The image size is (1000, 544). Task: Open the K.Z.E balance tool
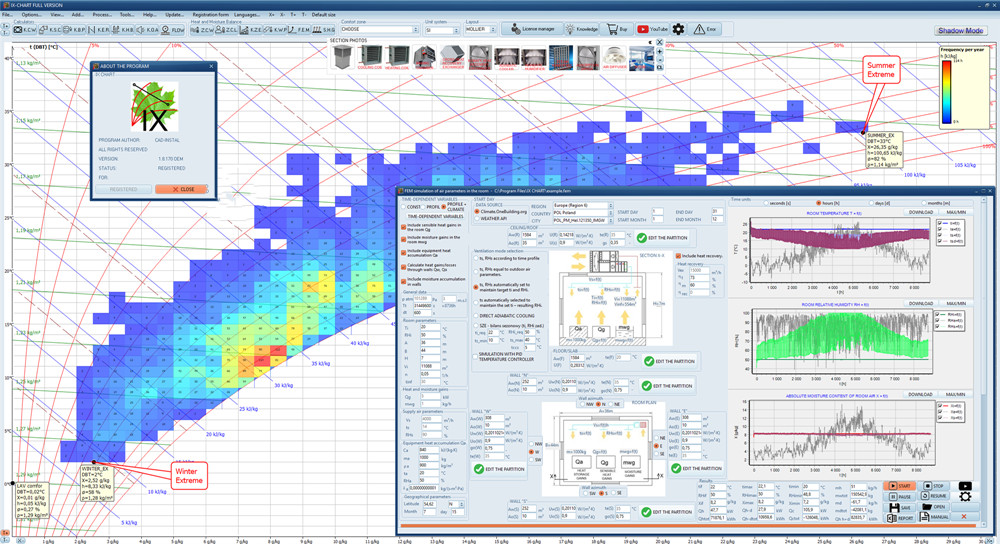click(251, 30)
